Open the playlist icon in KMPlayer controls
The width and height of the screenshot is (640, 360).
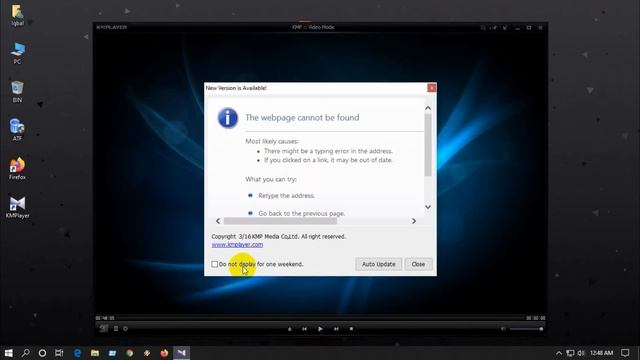116,329
